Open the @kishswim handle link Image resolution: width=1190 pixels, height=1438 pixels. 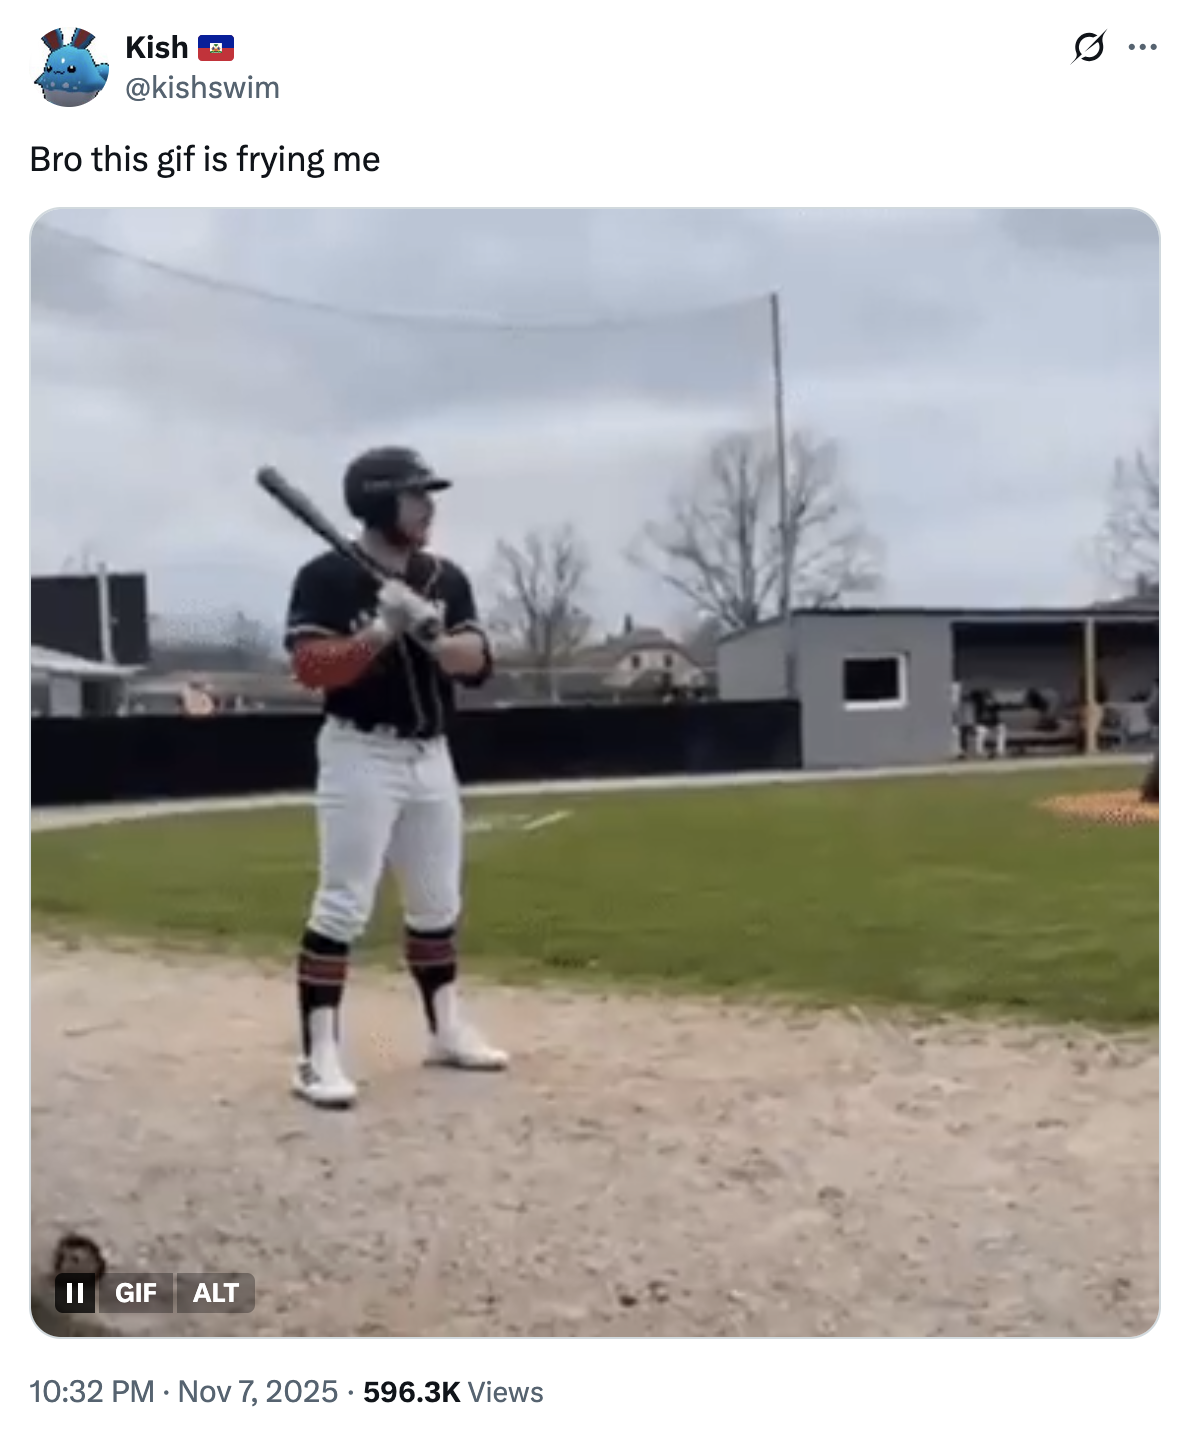pos(202,88)
